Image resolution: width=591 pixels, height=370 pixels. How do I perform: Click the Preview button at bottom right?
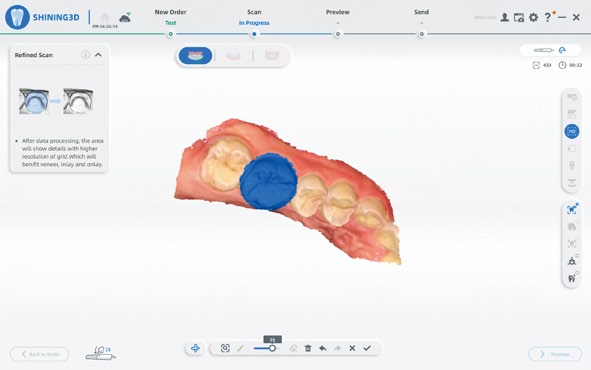coord(555,354)
